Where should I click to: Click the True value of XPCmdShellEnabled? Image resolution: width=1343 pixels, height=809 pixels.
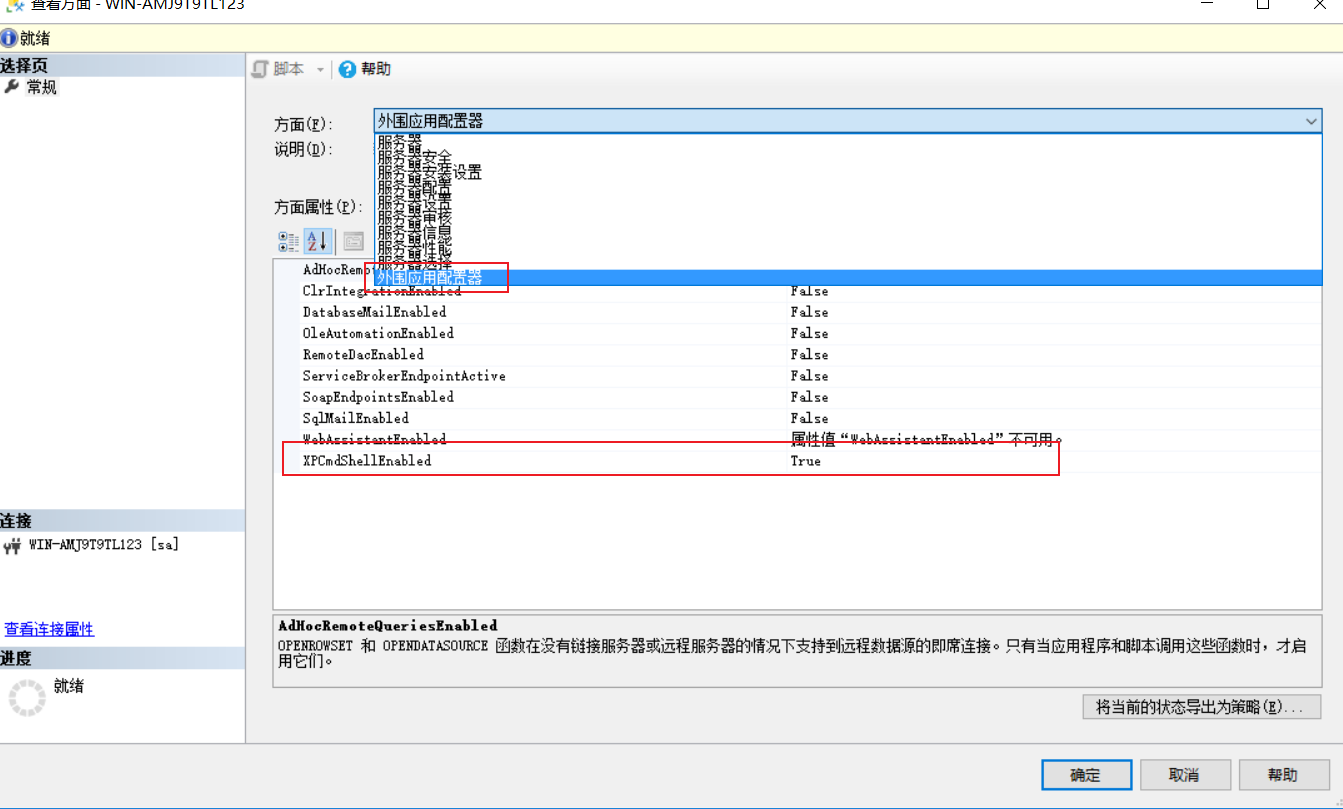pos(805,461)
